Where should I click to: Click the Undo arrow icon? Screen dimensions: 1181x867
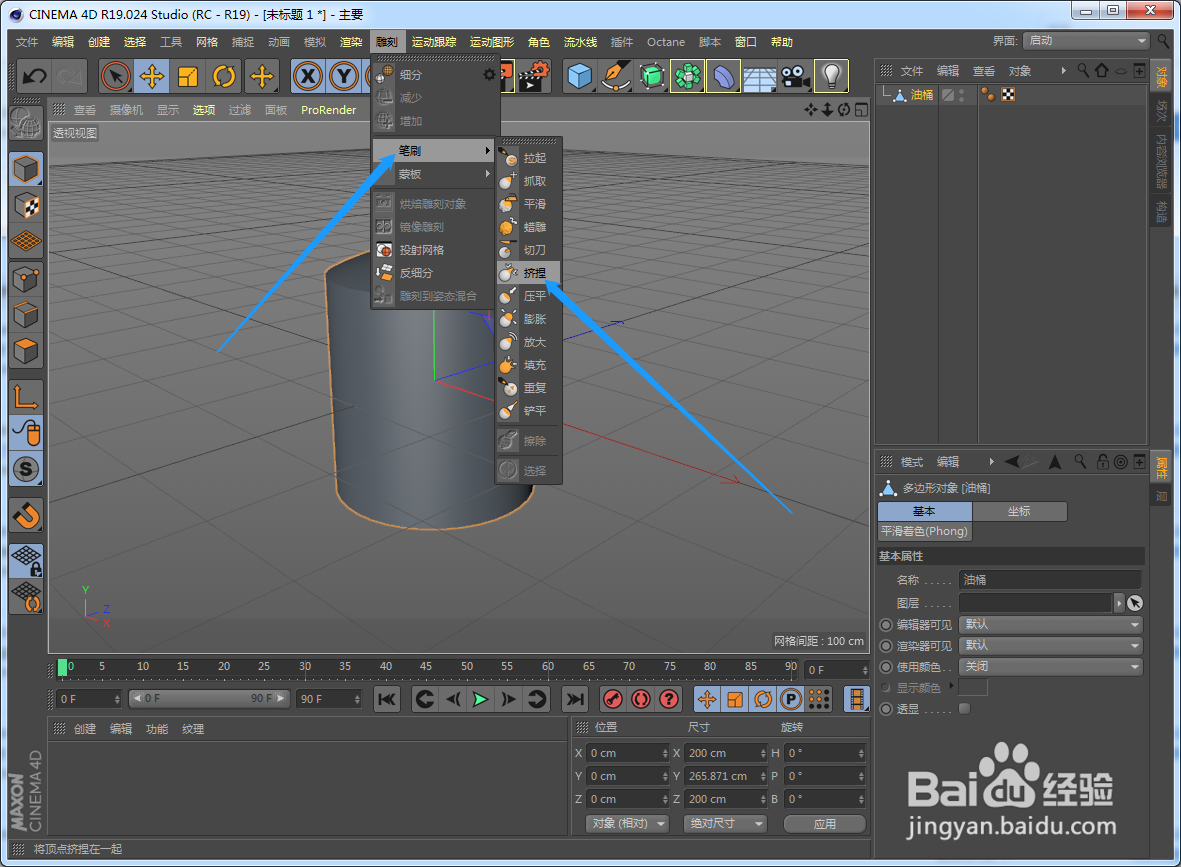pyautogui.click(x=35, y=76)
